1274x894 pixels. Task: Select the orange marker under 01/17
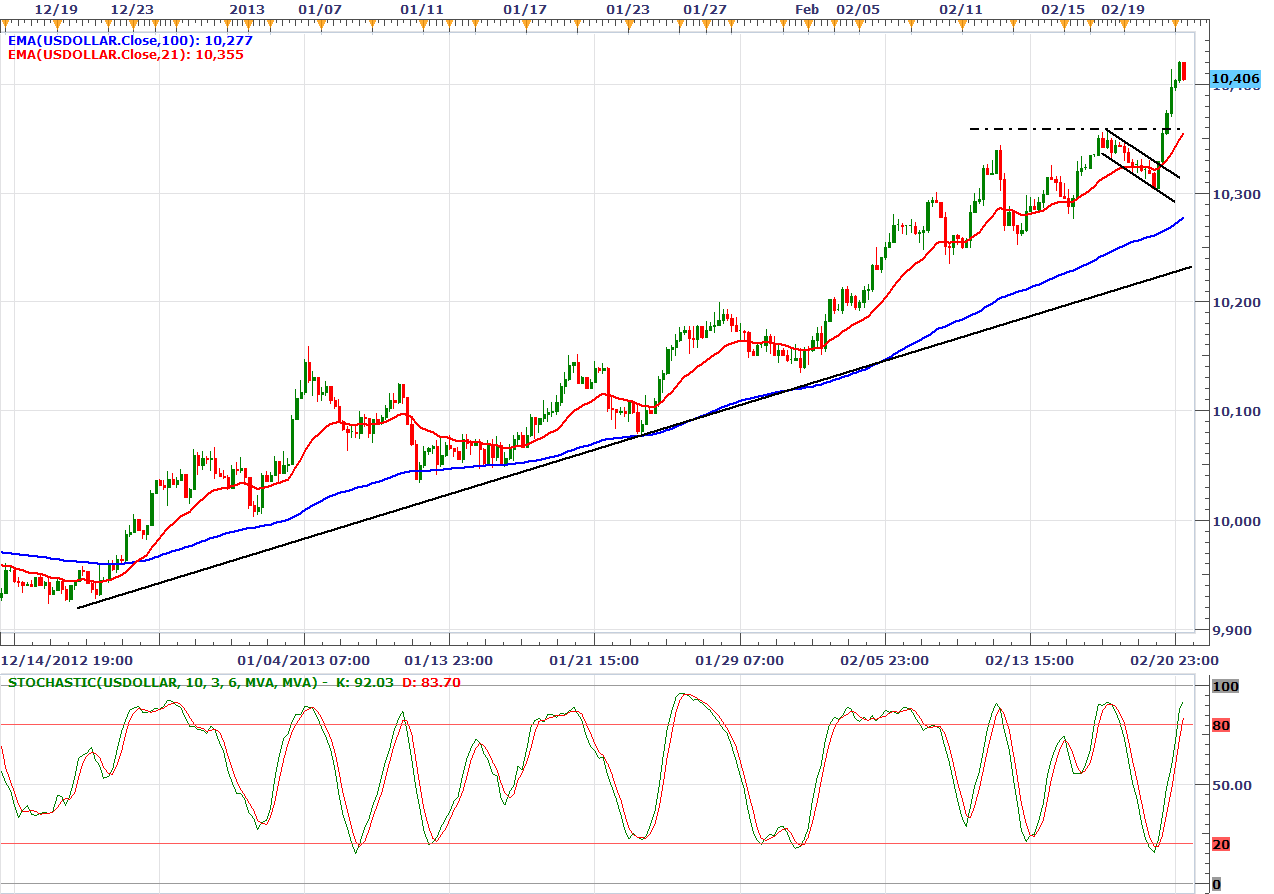pos(525,24)
